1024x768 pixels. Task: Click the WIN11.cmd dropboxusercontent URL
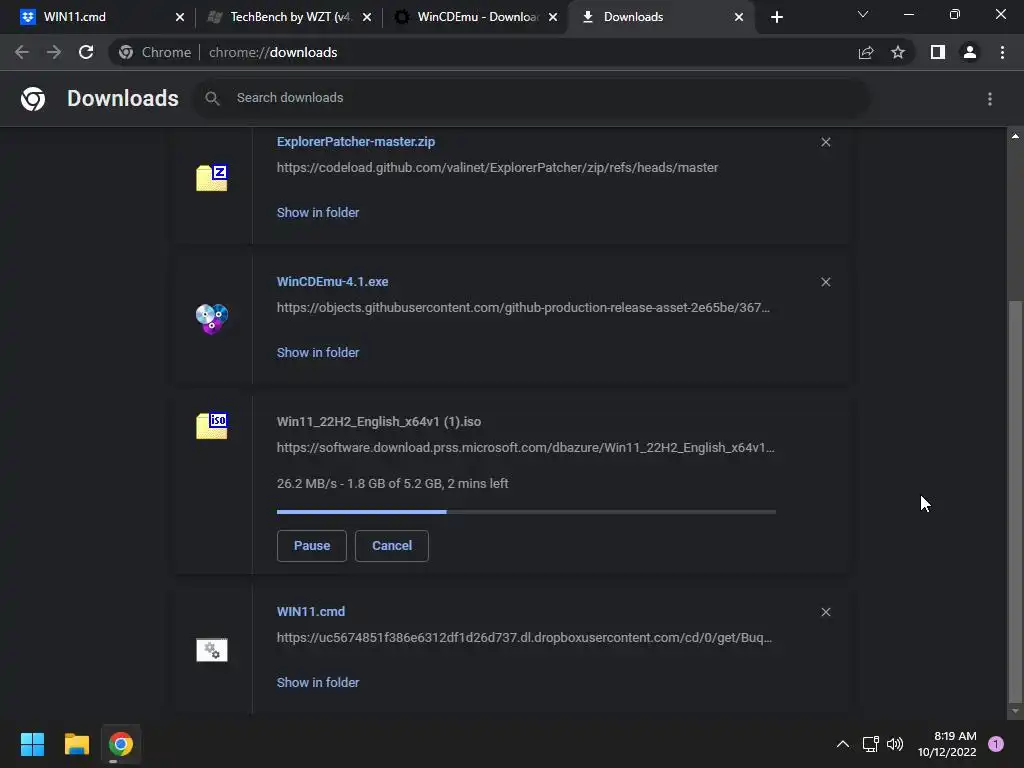pyautogui.click(x=524, y=637)
